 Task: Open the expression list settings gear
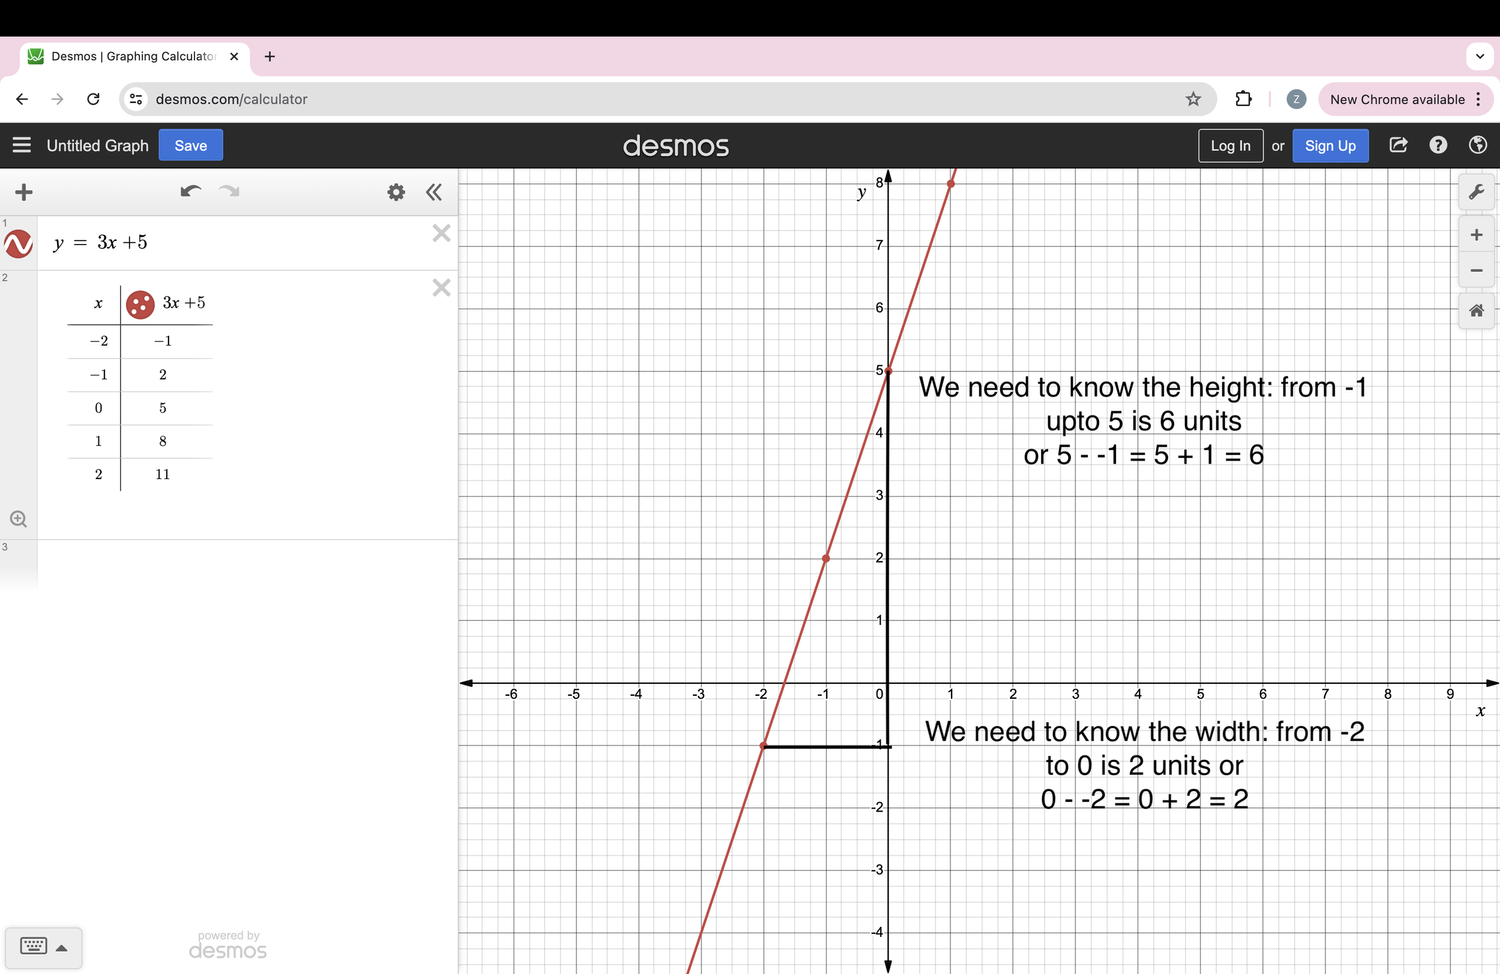pyautogui.click(x=396, y=192)
